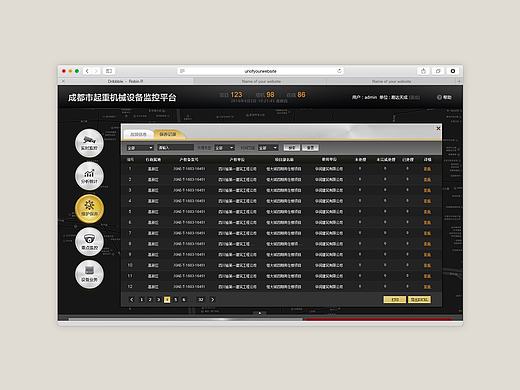520x390 pixels.
Task: Click the platform title 成都市起重机械设备监控平台
Action: (122, 97)
